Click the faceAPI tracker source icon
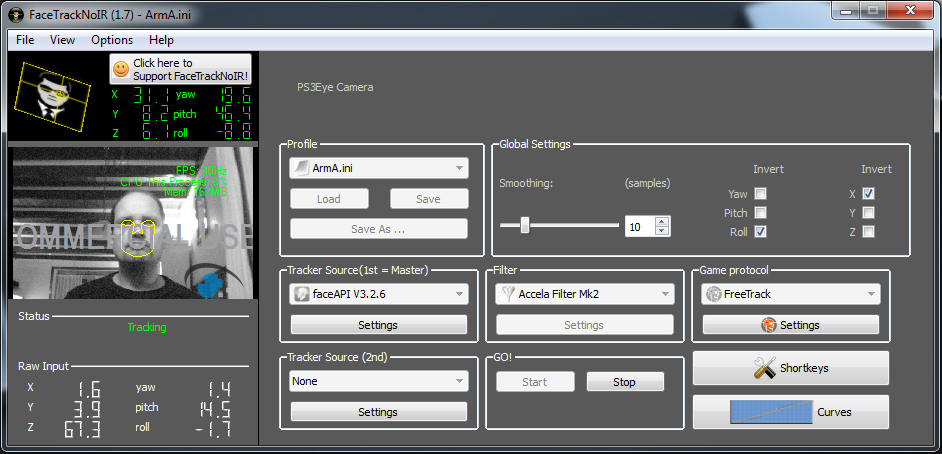942x454 pixels. 301,294
